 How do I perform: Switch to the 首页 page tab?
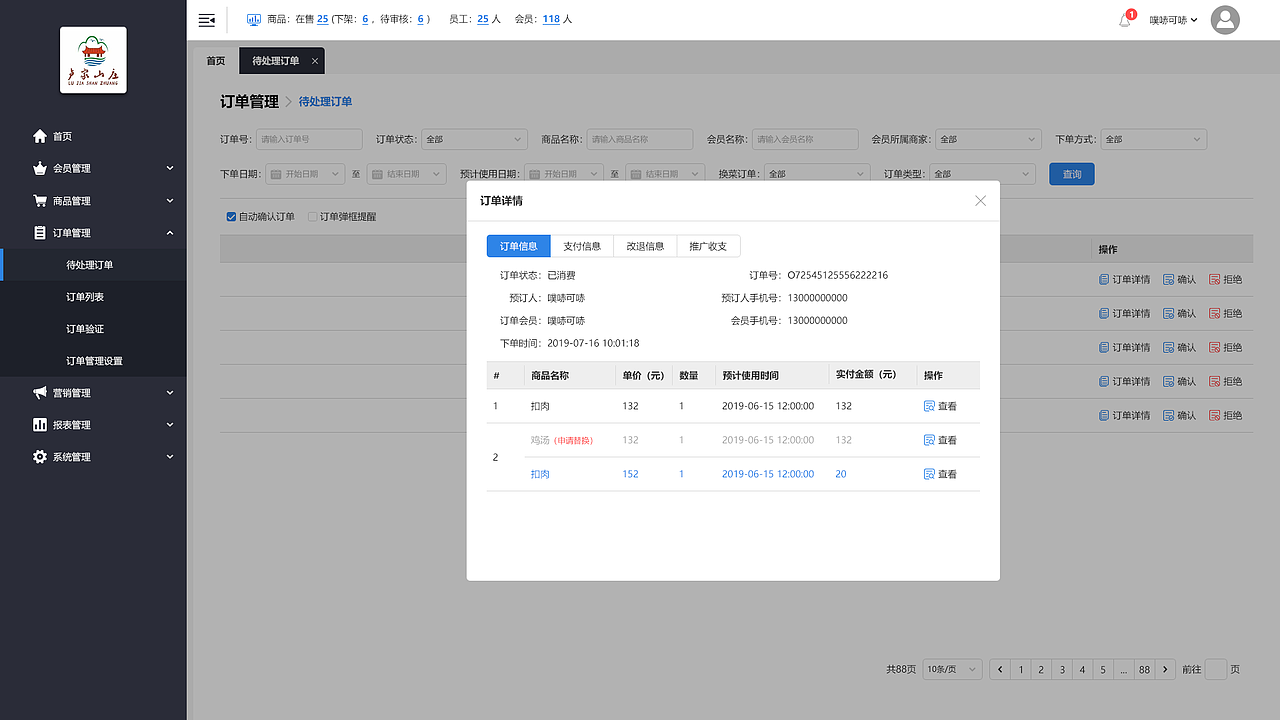tap(216, 61)
